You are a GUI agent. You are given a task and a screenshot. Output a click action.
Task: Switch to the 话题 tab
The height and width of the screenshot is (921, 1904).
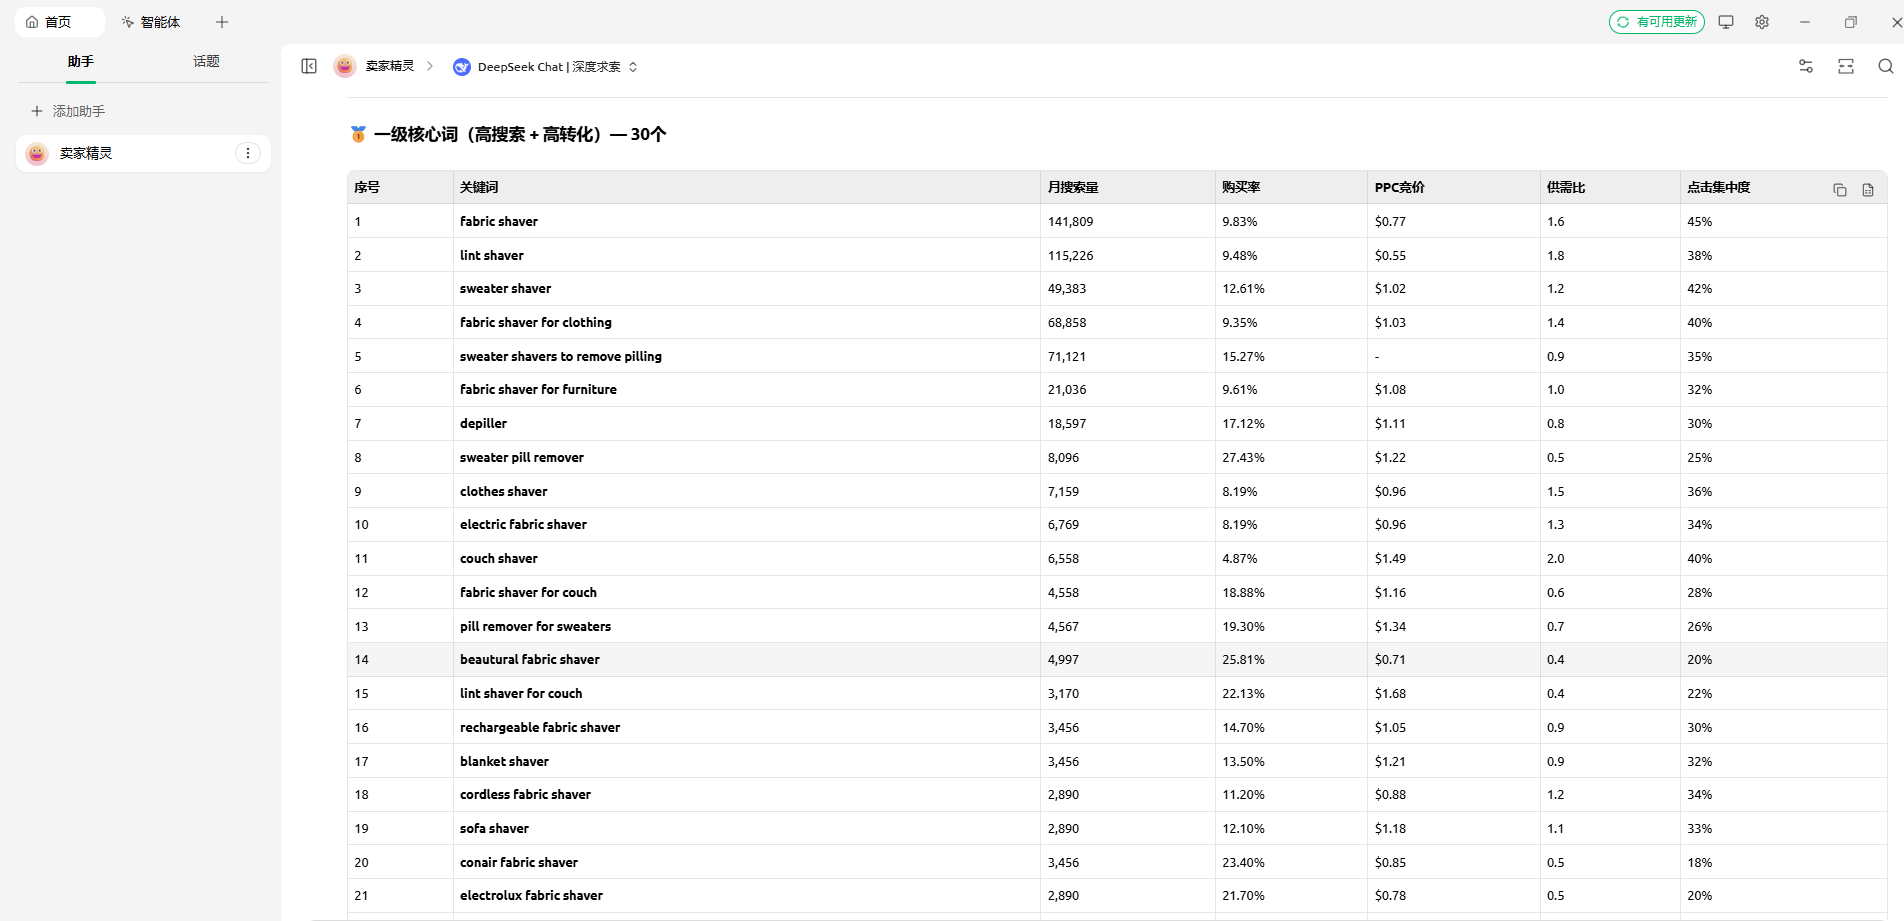coord(206,62)
